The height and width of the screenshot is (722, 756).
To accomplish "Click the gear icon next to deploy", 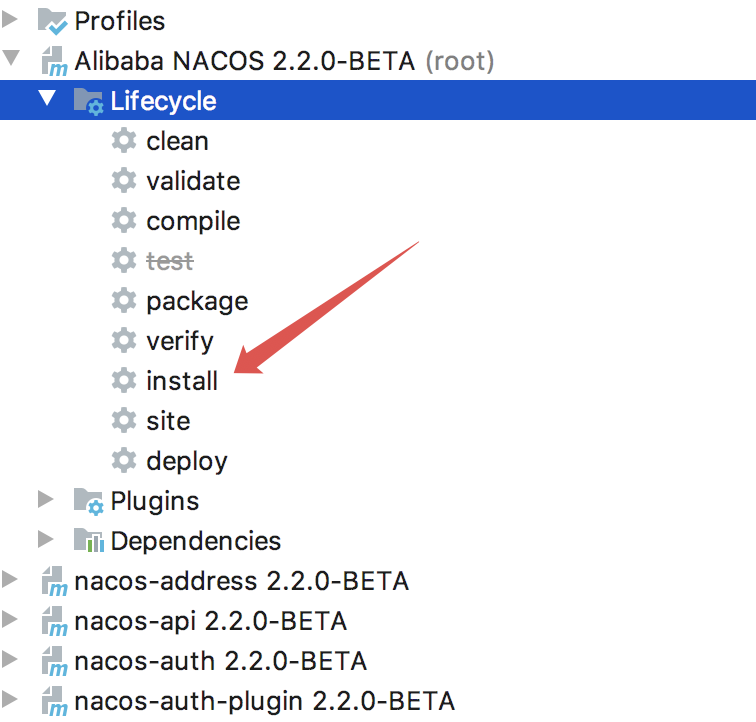I will (123, 461).
